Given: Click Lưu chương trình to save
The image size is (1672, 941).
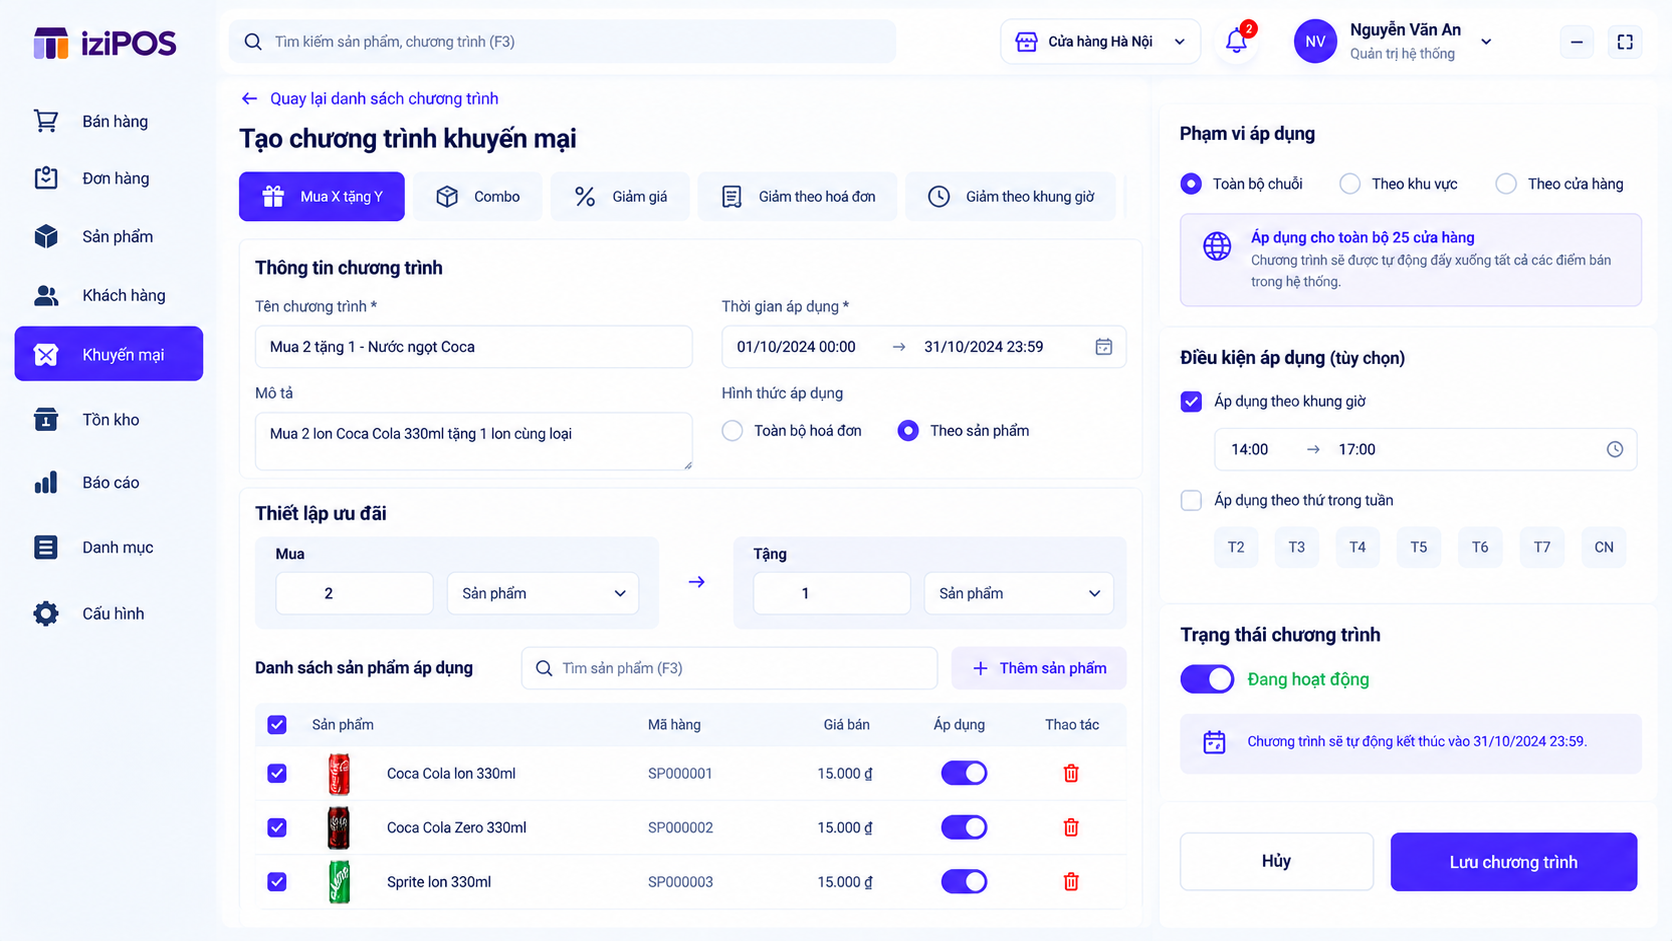Looking at the screenshot, I should coord(1514,862).
